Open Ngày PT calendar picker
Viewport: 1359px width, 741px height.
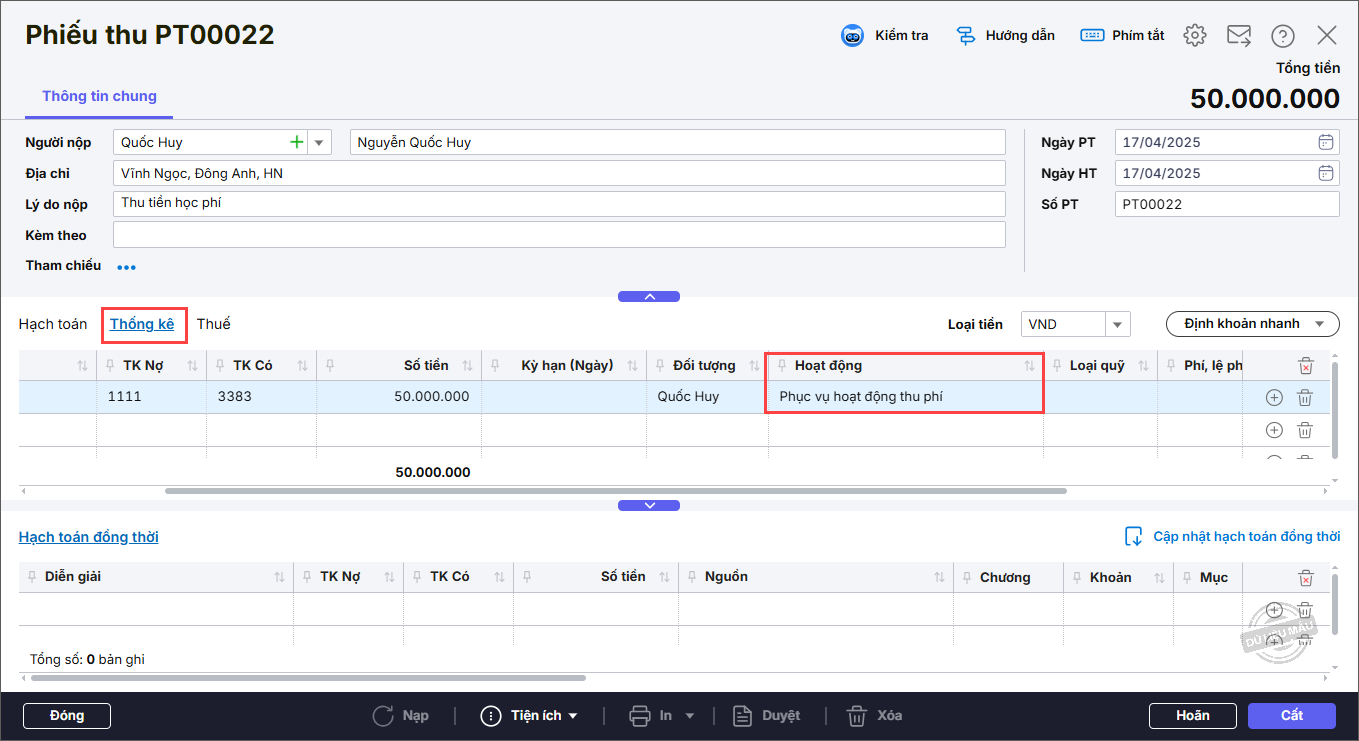click(1326, 142)
